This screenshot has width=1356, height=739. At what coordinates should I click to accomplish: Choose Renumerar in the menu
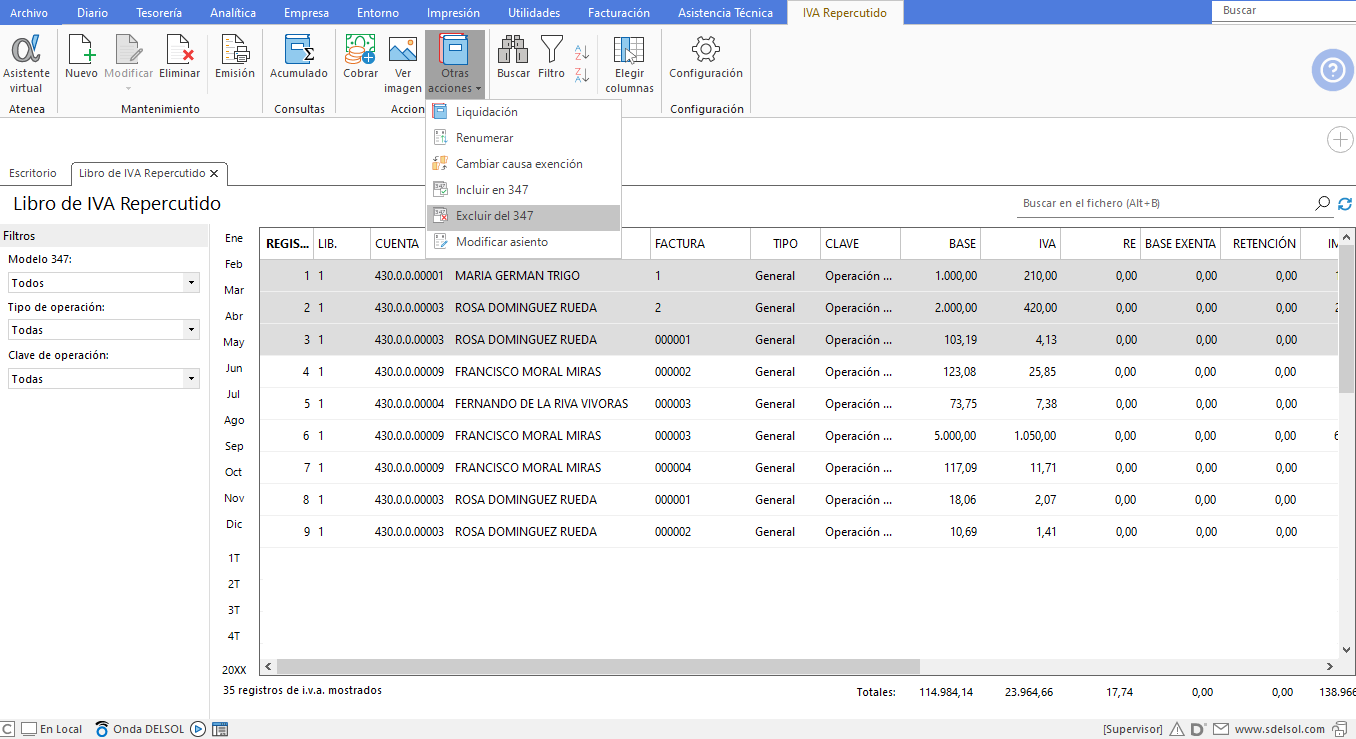pos(524,138)
